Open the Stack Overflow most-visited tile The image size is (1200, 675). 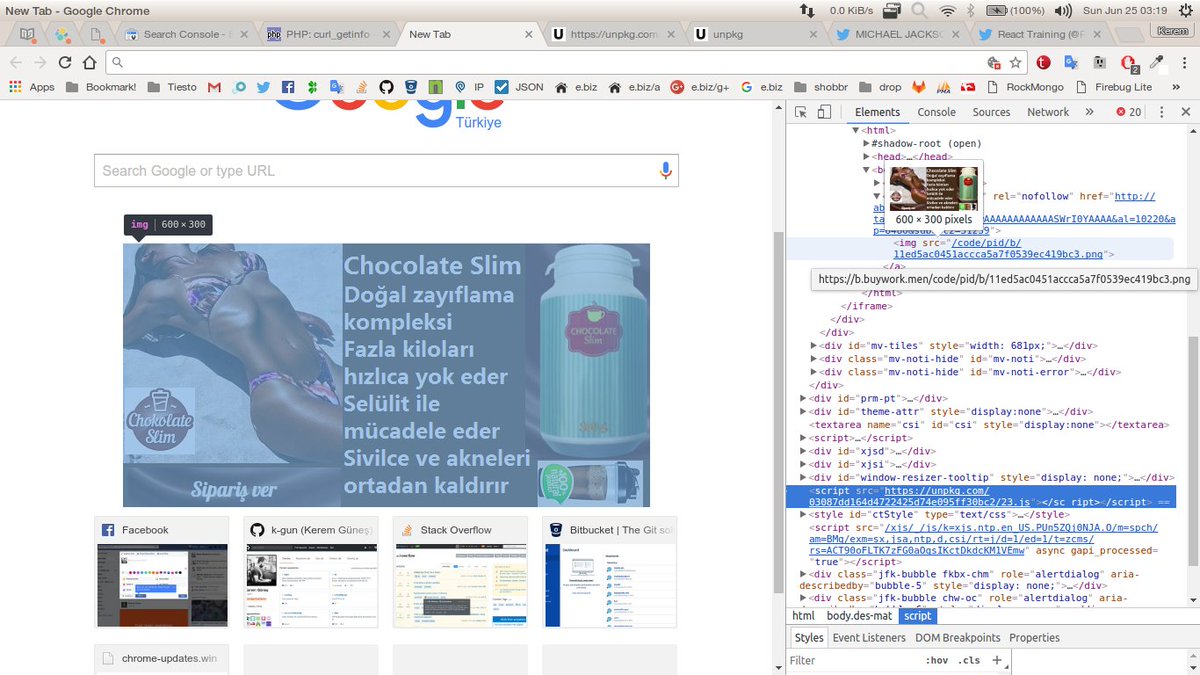(x=460, y=572)
